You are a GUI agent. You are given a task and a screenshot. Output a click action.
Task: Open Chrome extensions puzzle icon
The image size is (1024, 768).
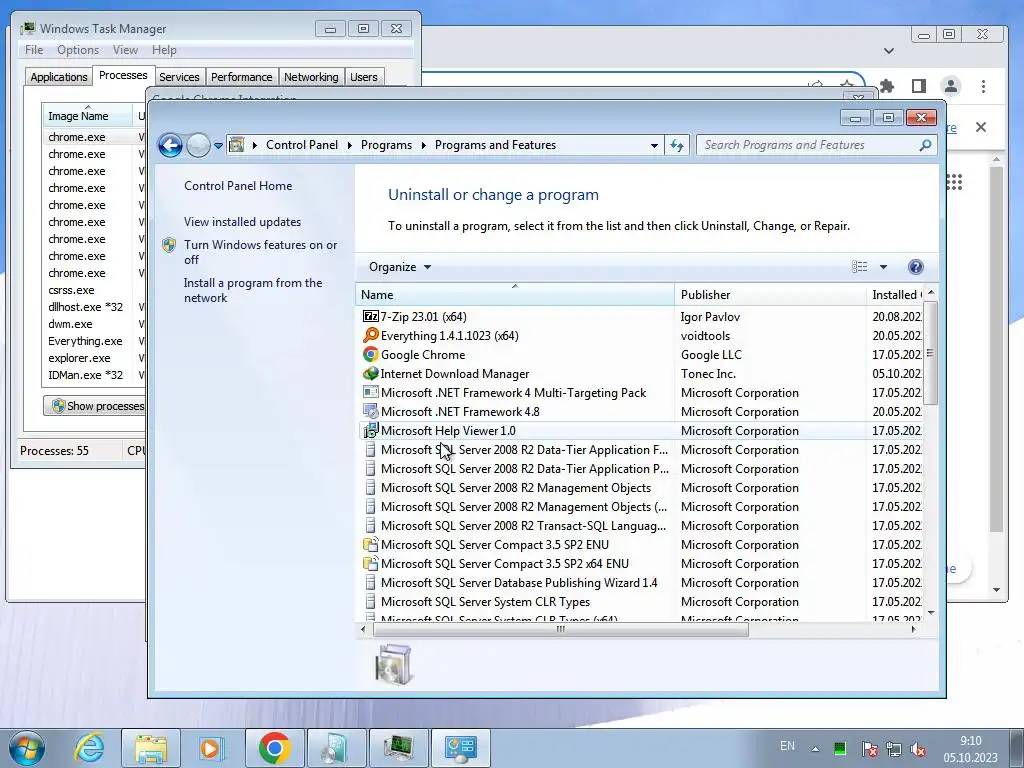coord(887,86)
